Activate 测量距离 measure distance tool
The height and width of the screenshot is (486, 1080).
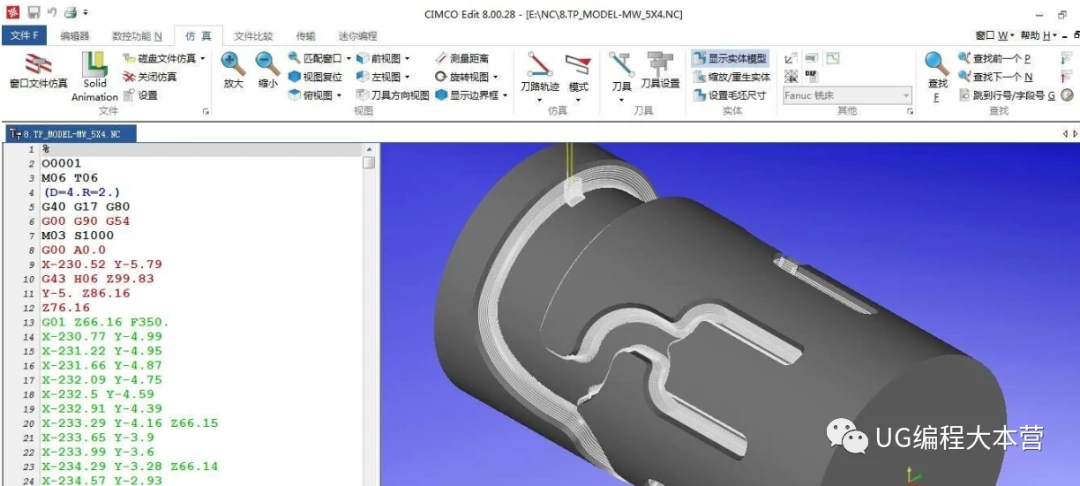click(x=464, y=59)
